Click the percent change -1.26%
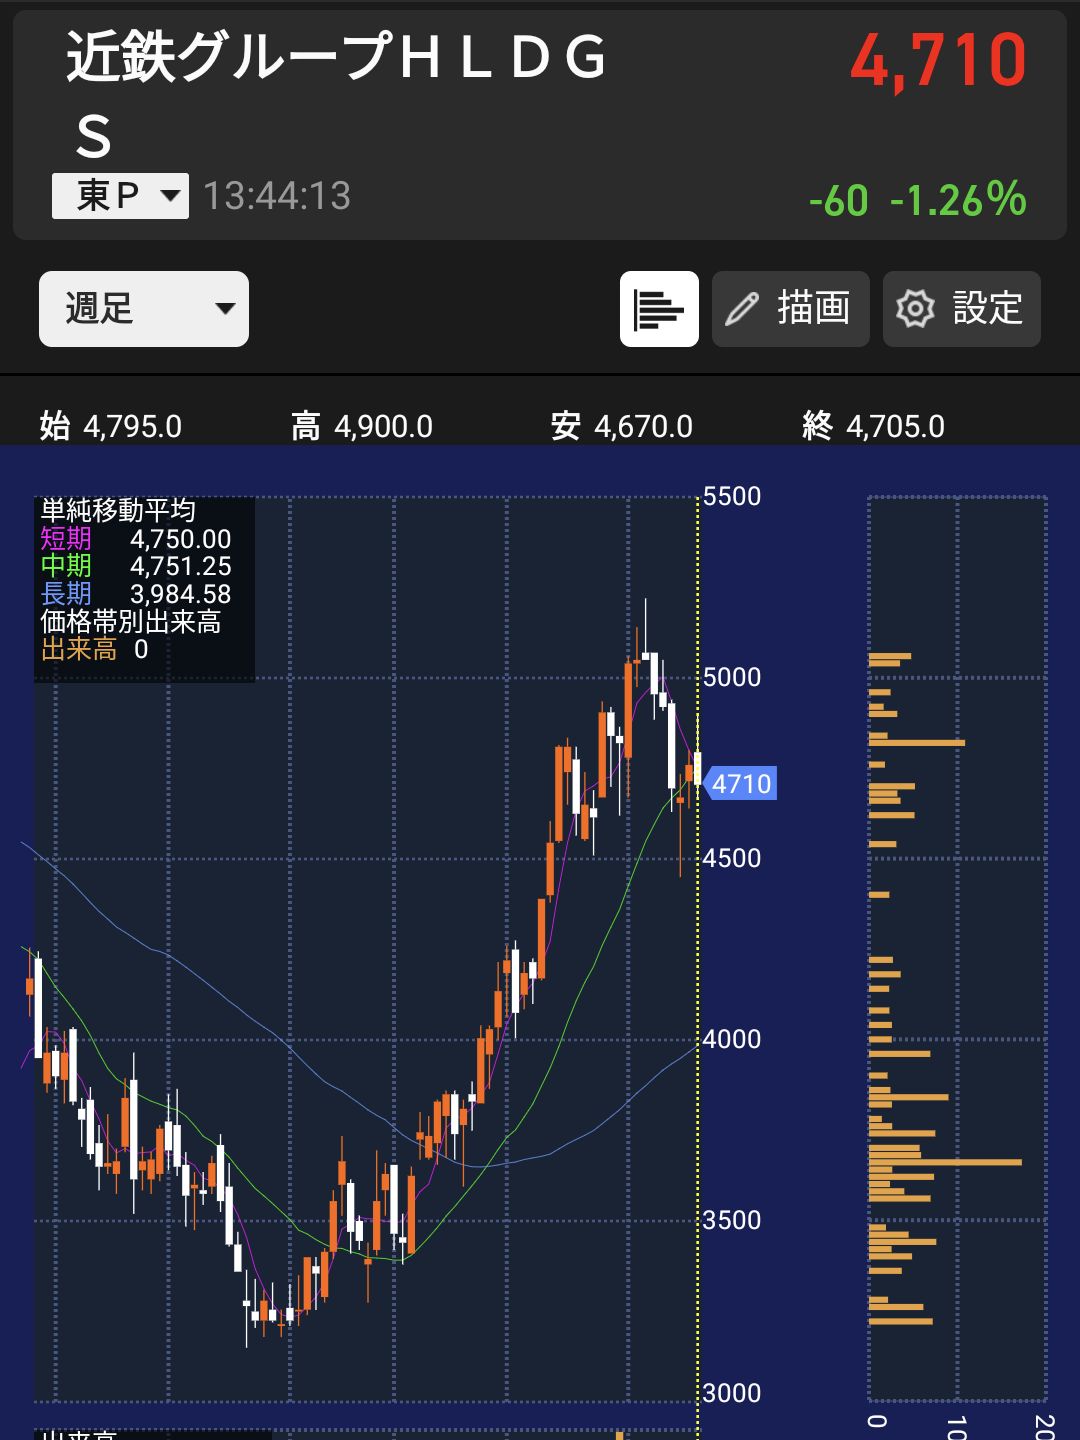Image resolution: width=1080 pixels, height=1440 pixels. (x=958, y=200)
